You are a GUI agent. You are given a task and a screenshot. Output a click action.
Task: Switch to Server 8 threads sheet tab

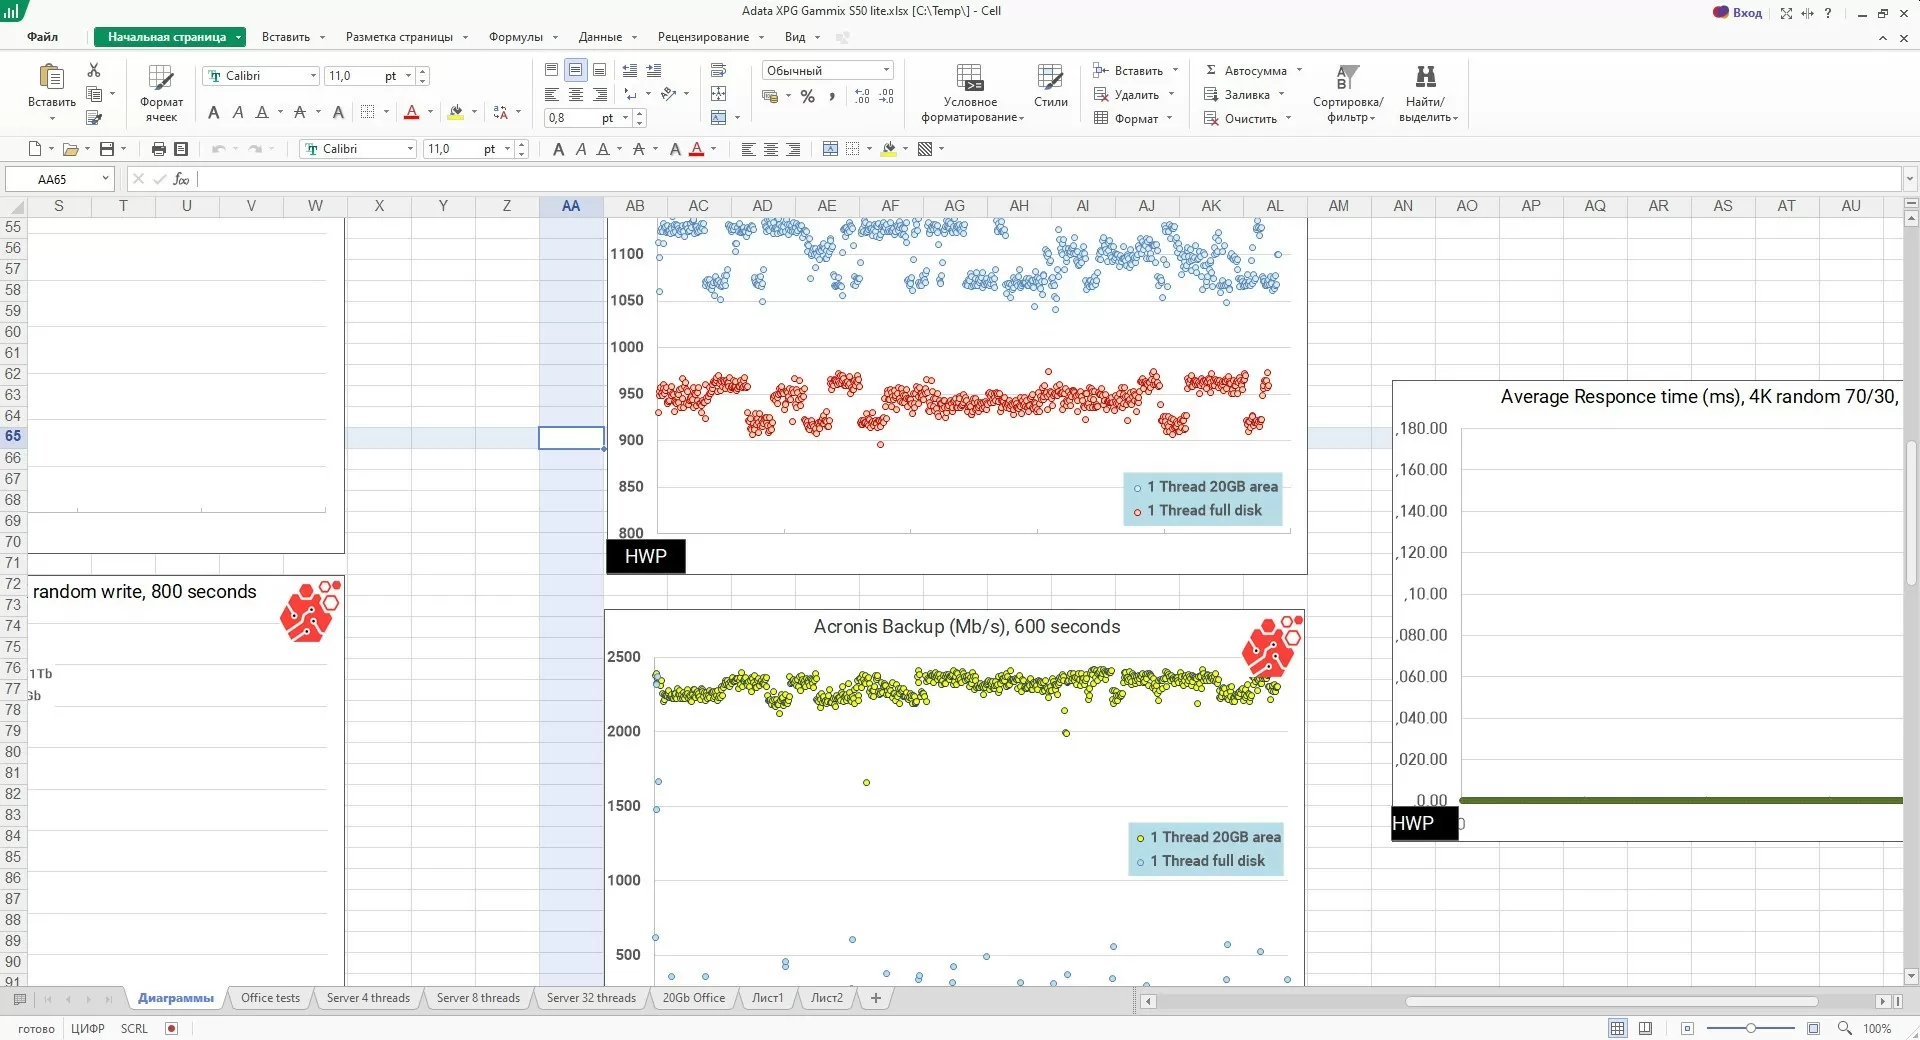pyautogui.click(x=478, y=998)
